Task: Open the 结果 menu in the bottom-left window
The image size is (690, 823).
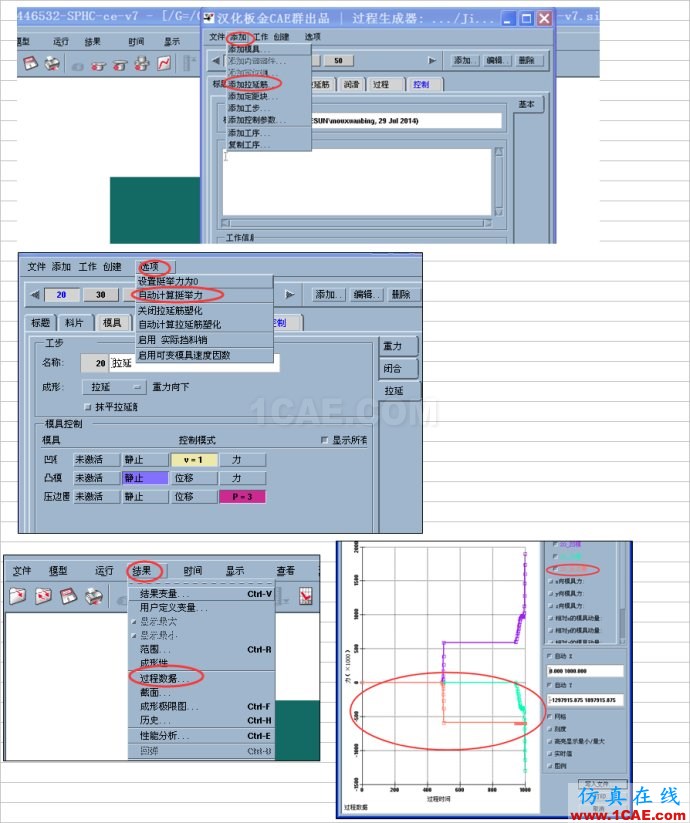Action: [x=142, y=571]
